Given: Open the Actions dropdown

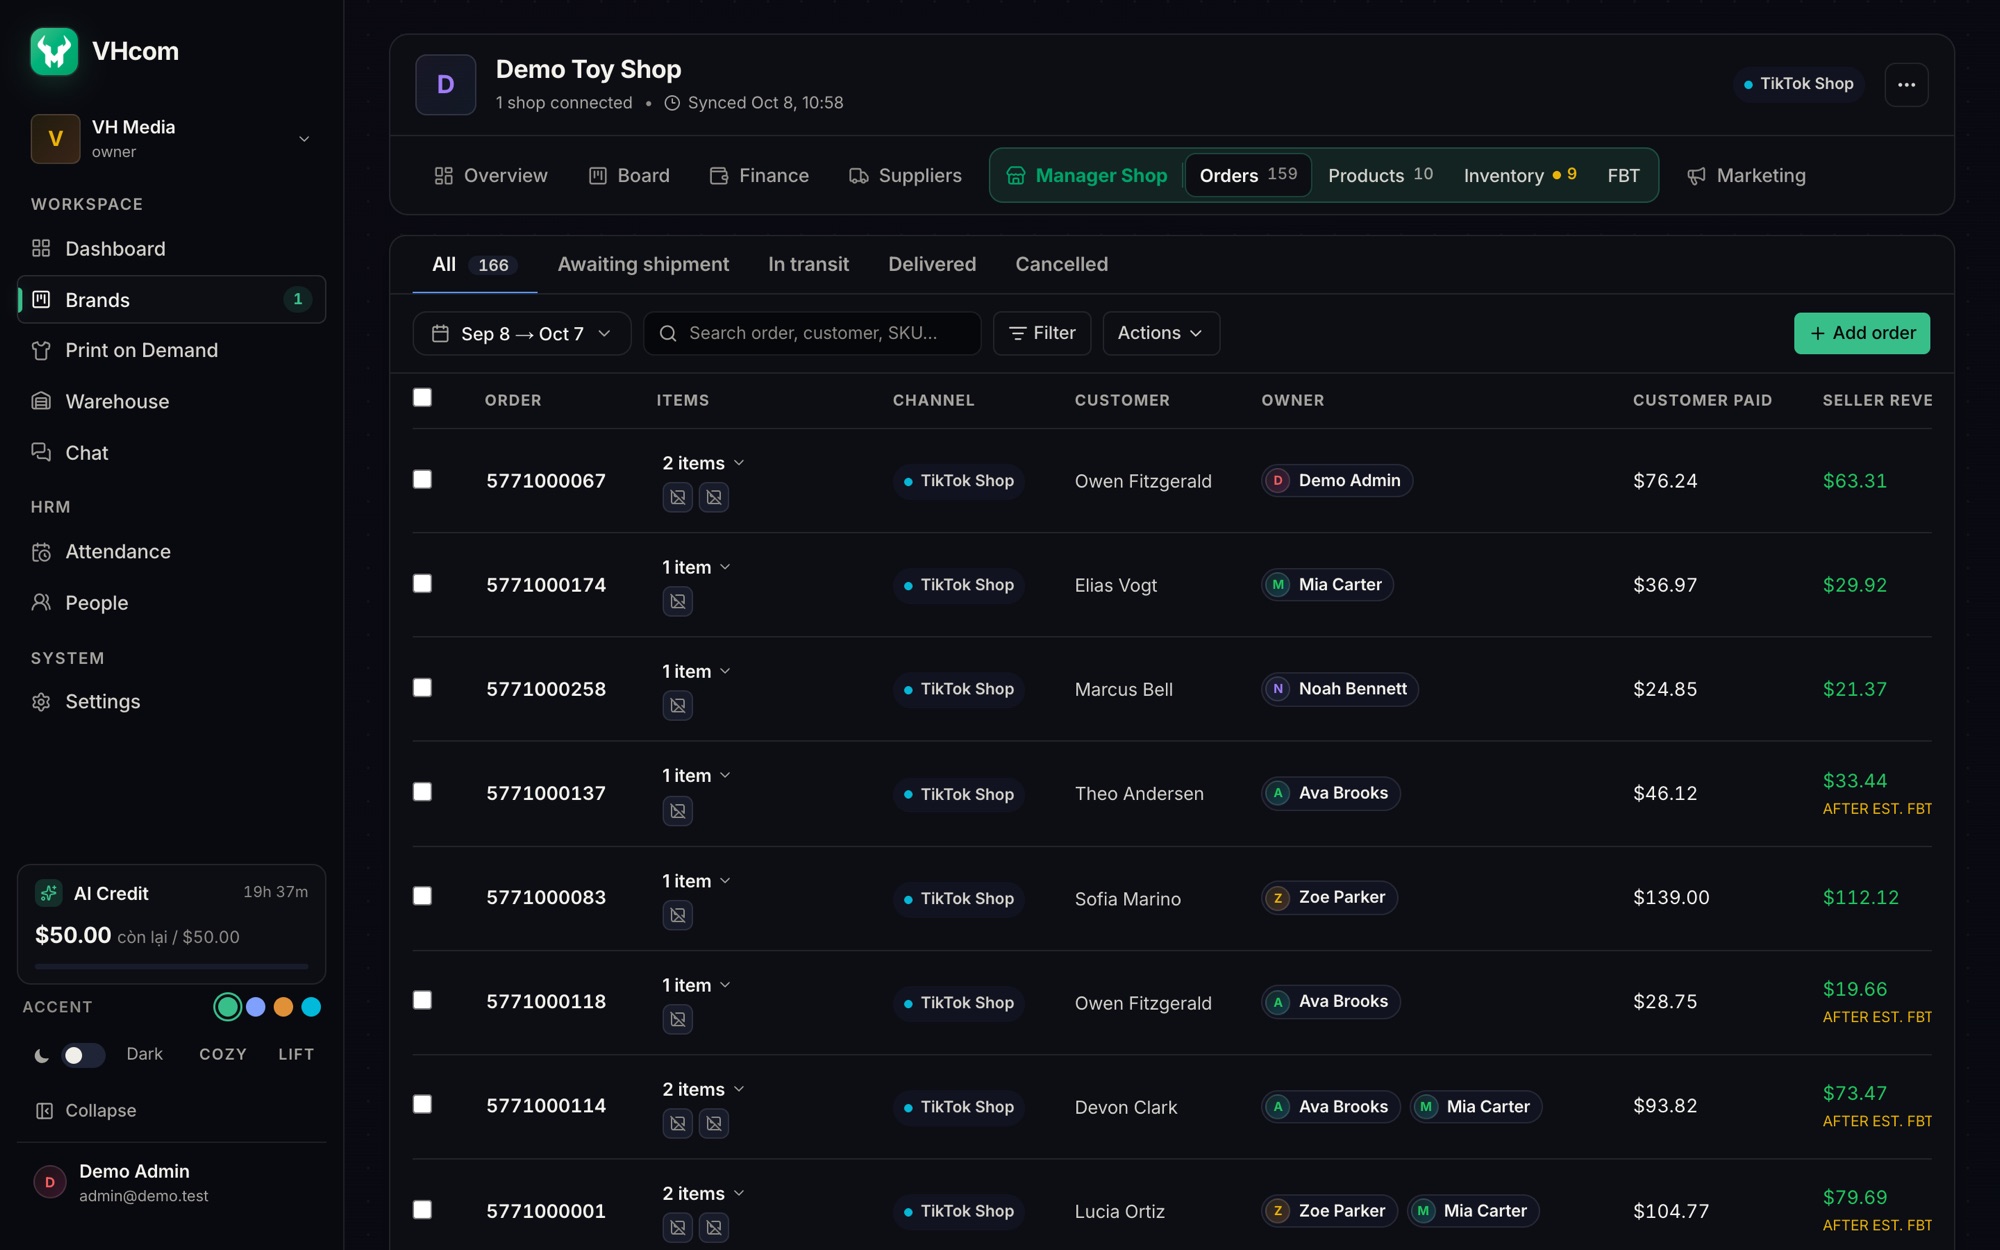Looking at the screenshot, I should tap(1161, 333).
